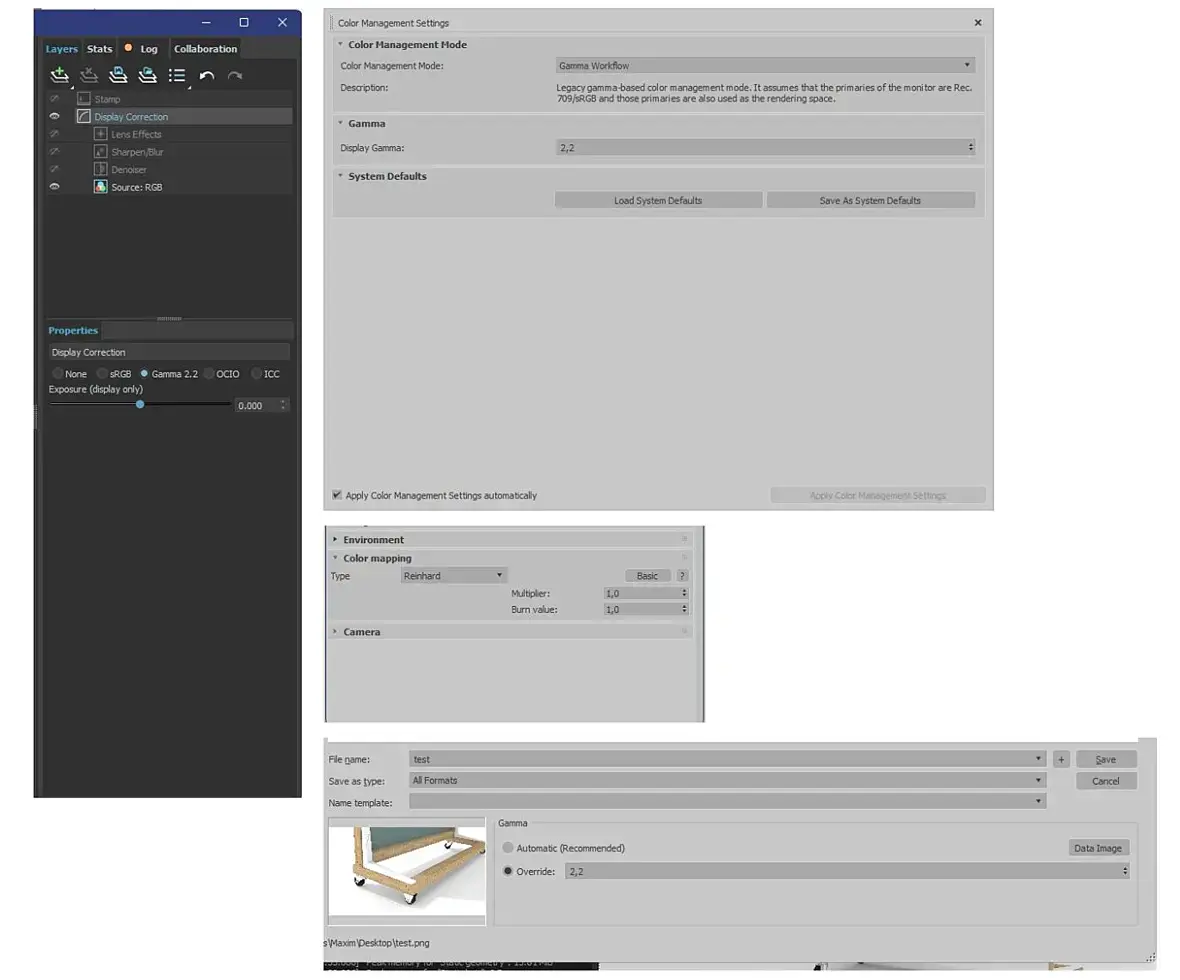The height and width of the screenshot is (980, 1180).
Task: Select Automatic (Recommended) gamma option
Action: (508, 848)
